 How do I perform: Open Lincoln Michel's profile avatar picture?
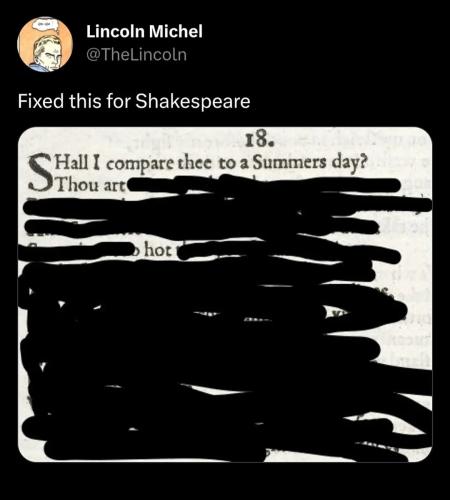point(45,44)
